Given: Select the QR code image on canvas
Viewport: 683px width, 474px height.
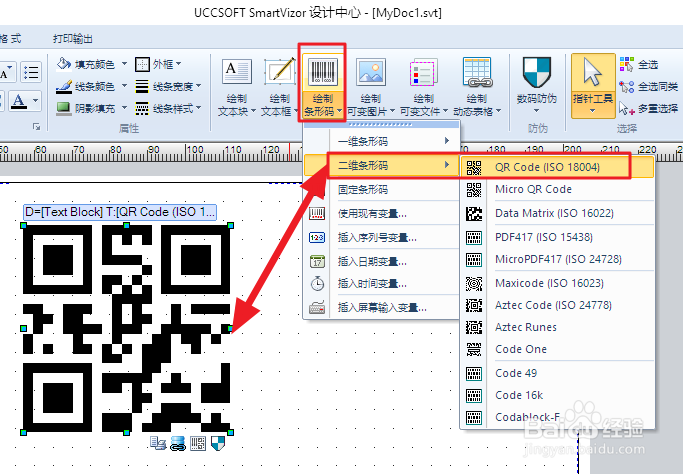Looking at the screenshot, I should click(127, 328).
